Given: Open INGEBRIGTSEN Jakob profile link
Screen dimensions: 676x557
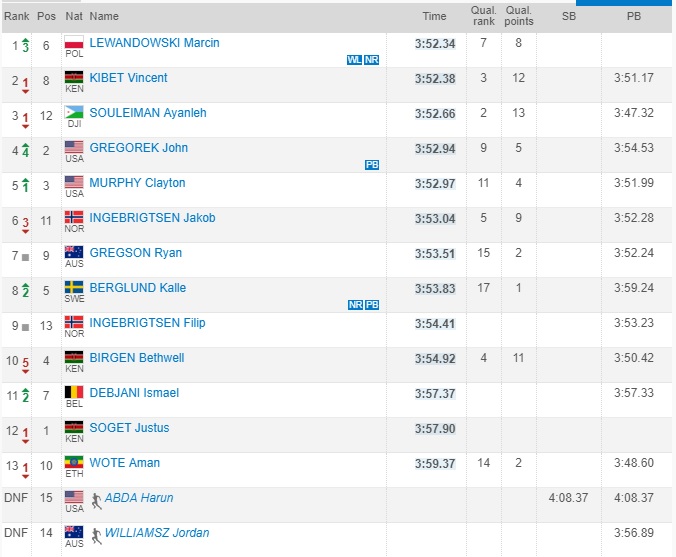Looking at the screenshot, I should pos(152,218).
